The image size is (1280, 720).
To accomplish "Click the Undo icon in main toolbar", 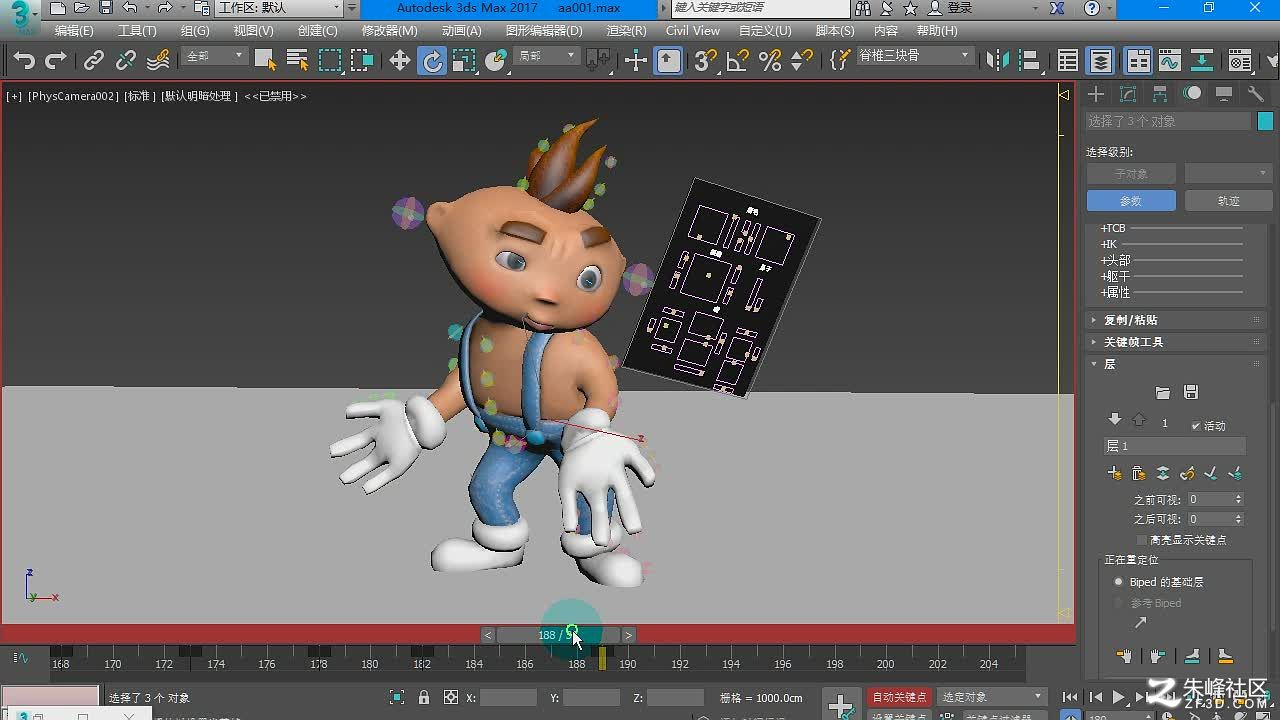I will pos(24,61).
